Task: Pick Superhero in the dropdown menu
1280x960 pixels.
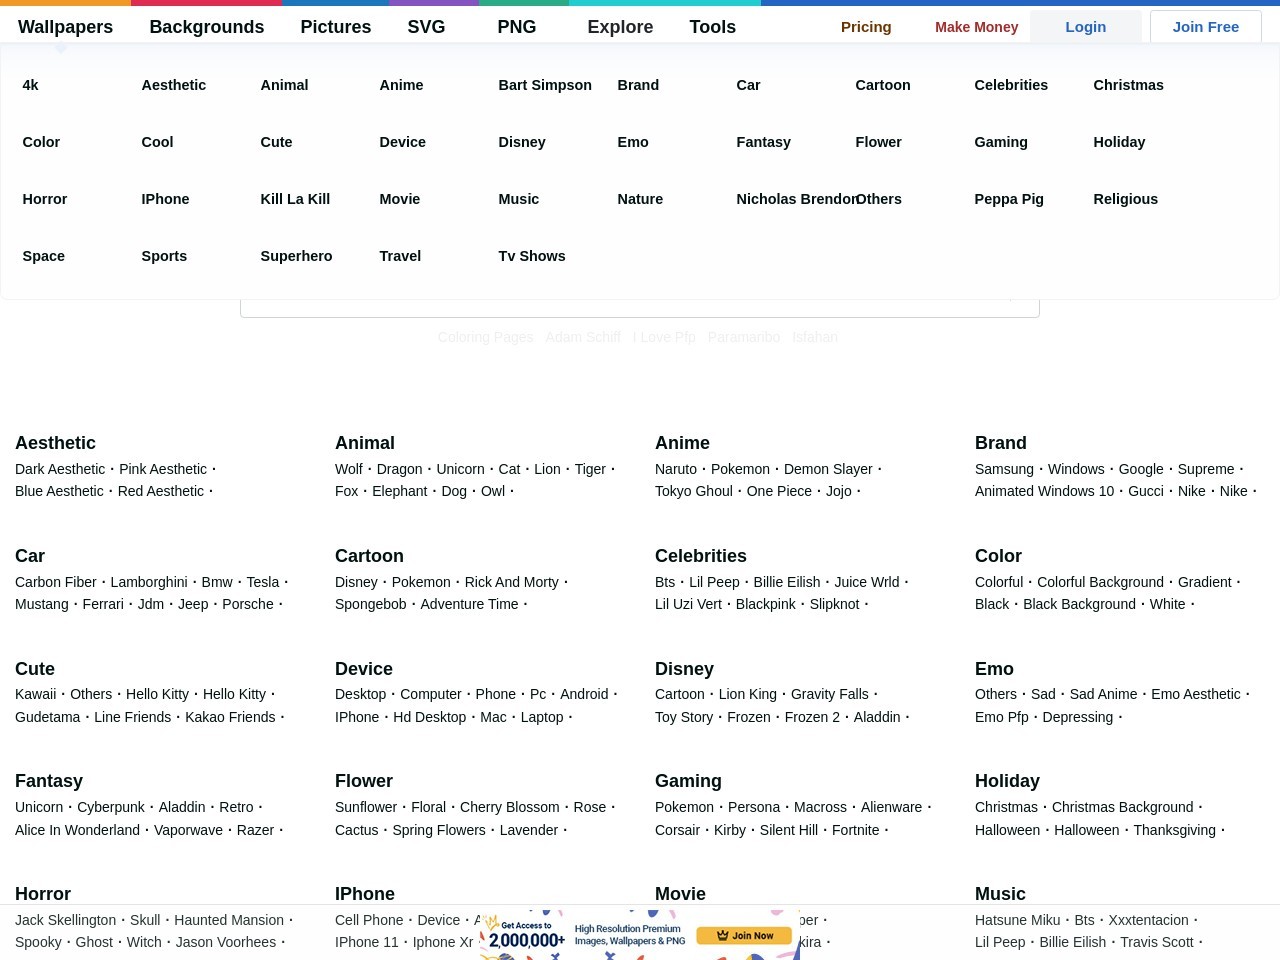Action: pyautogui.click(x=296, y=256)
